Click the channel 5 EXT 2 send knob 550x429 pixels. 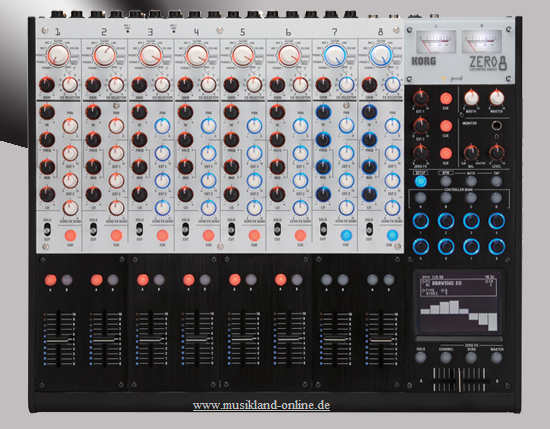[x=254, y=181]
